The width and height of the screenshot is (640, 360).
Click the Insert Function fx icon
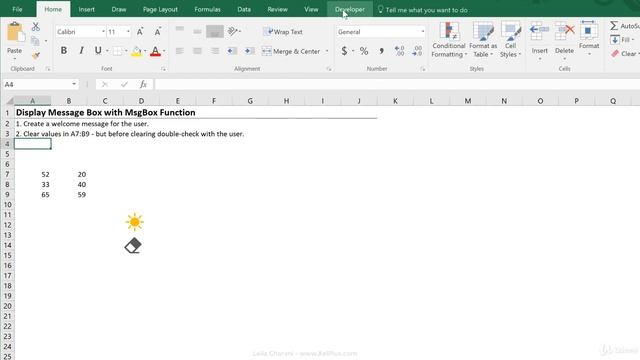pyautogui.click(x=143, y=84)
